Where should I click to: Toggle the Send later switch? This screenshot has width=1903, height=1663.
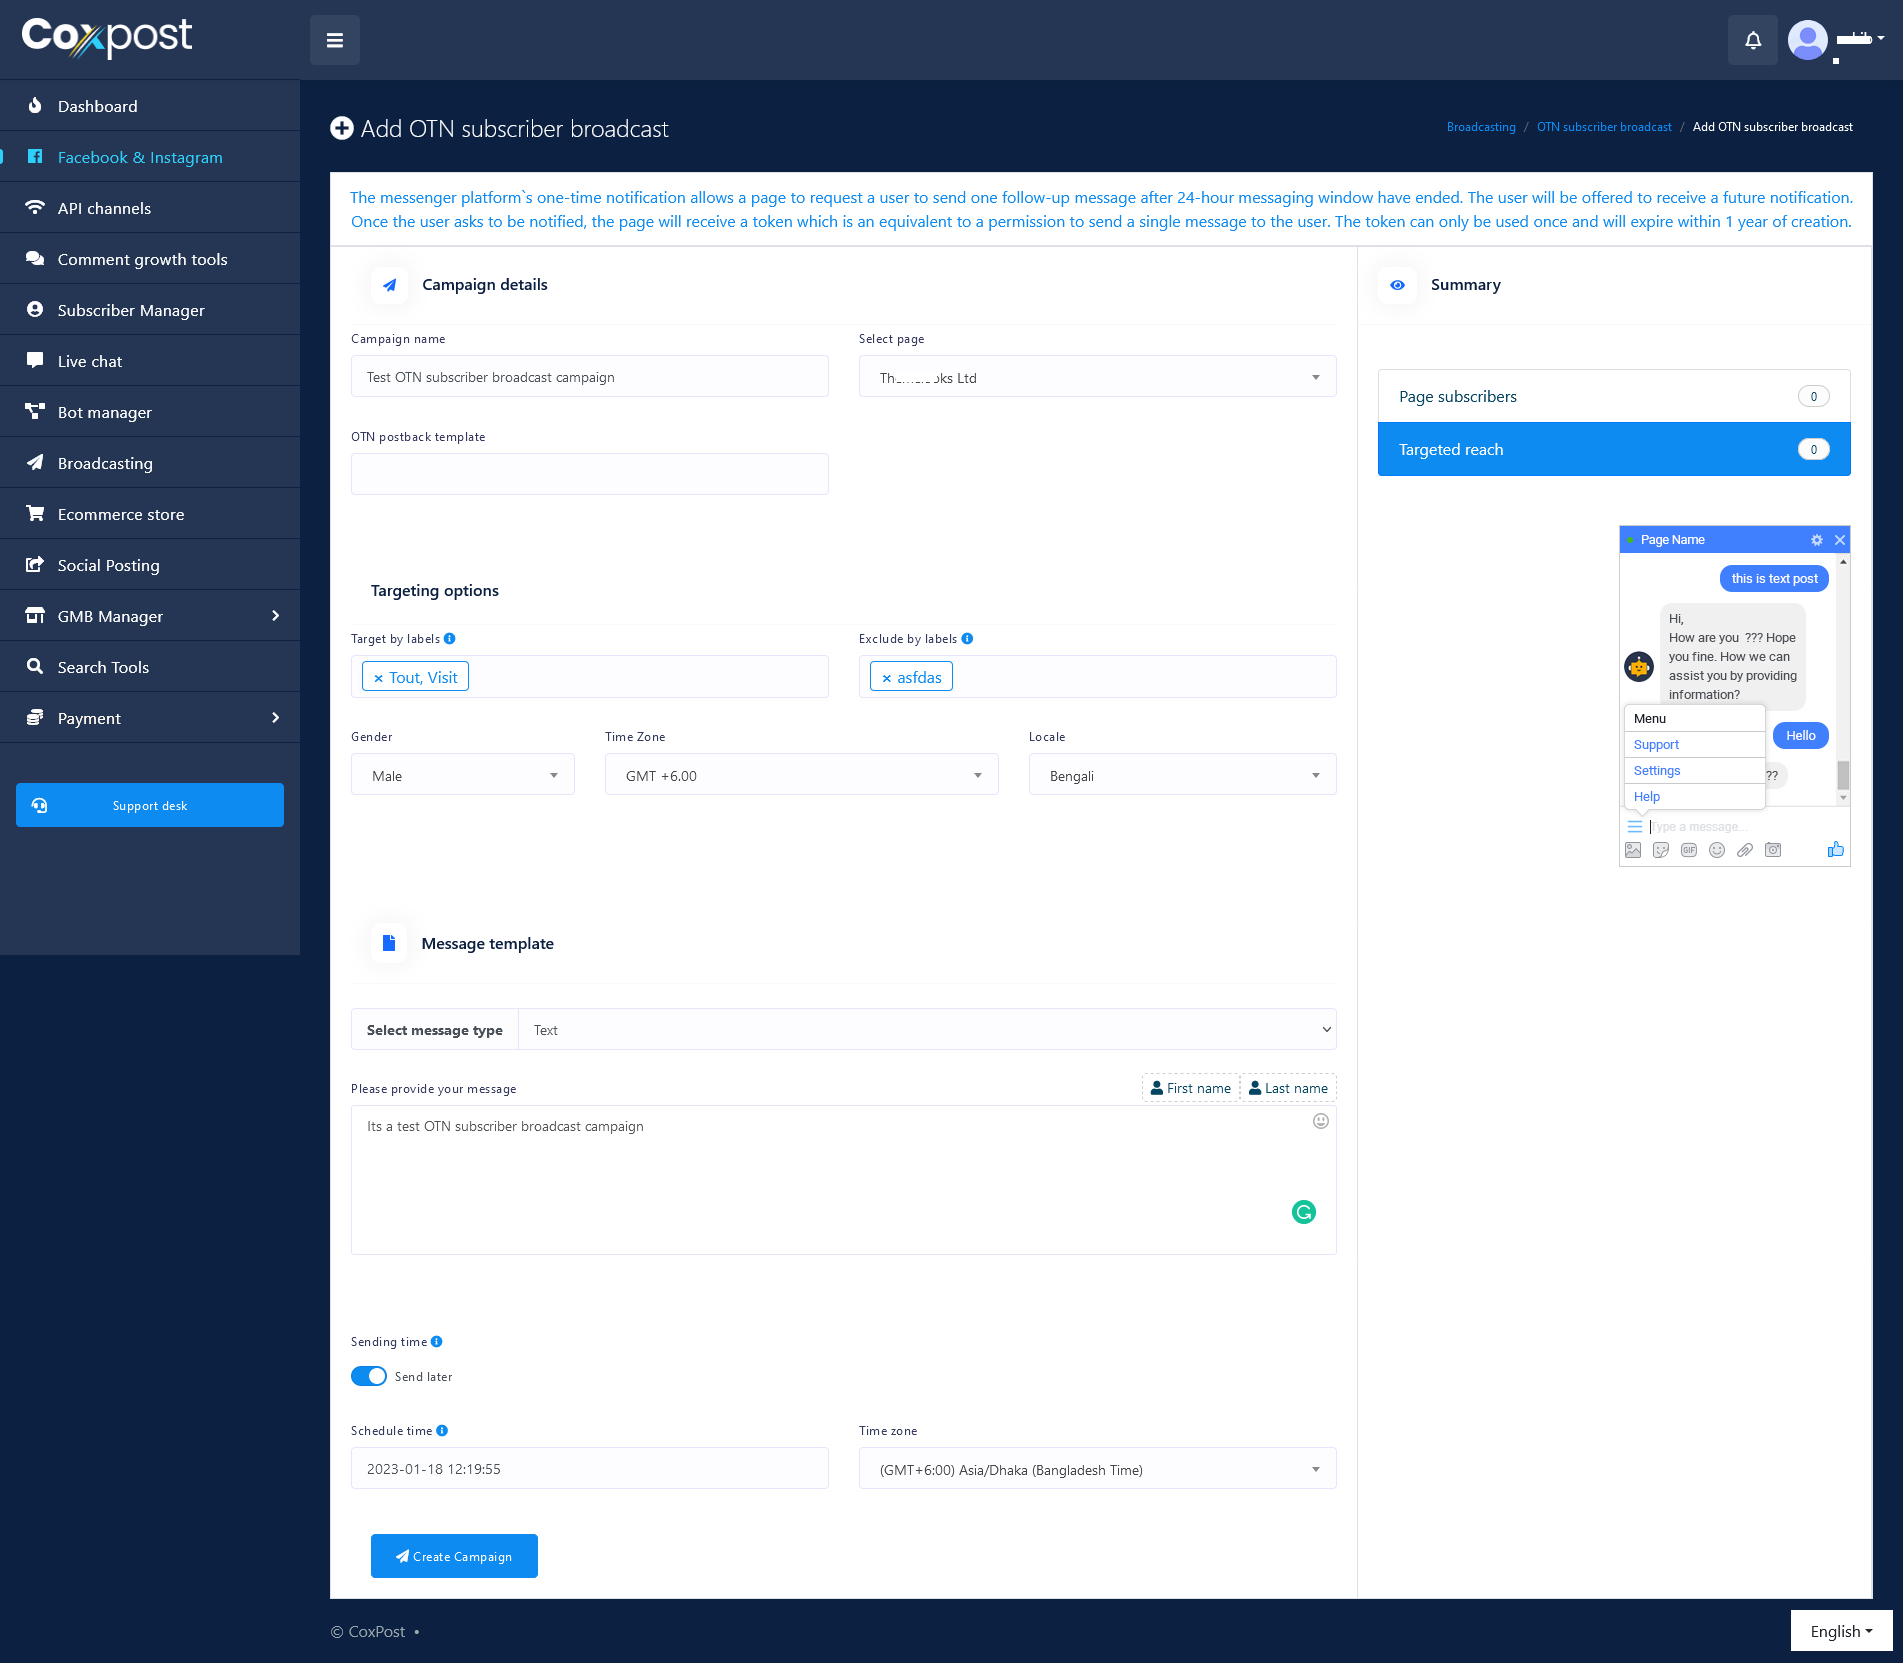pos(369,1376)
